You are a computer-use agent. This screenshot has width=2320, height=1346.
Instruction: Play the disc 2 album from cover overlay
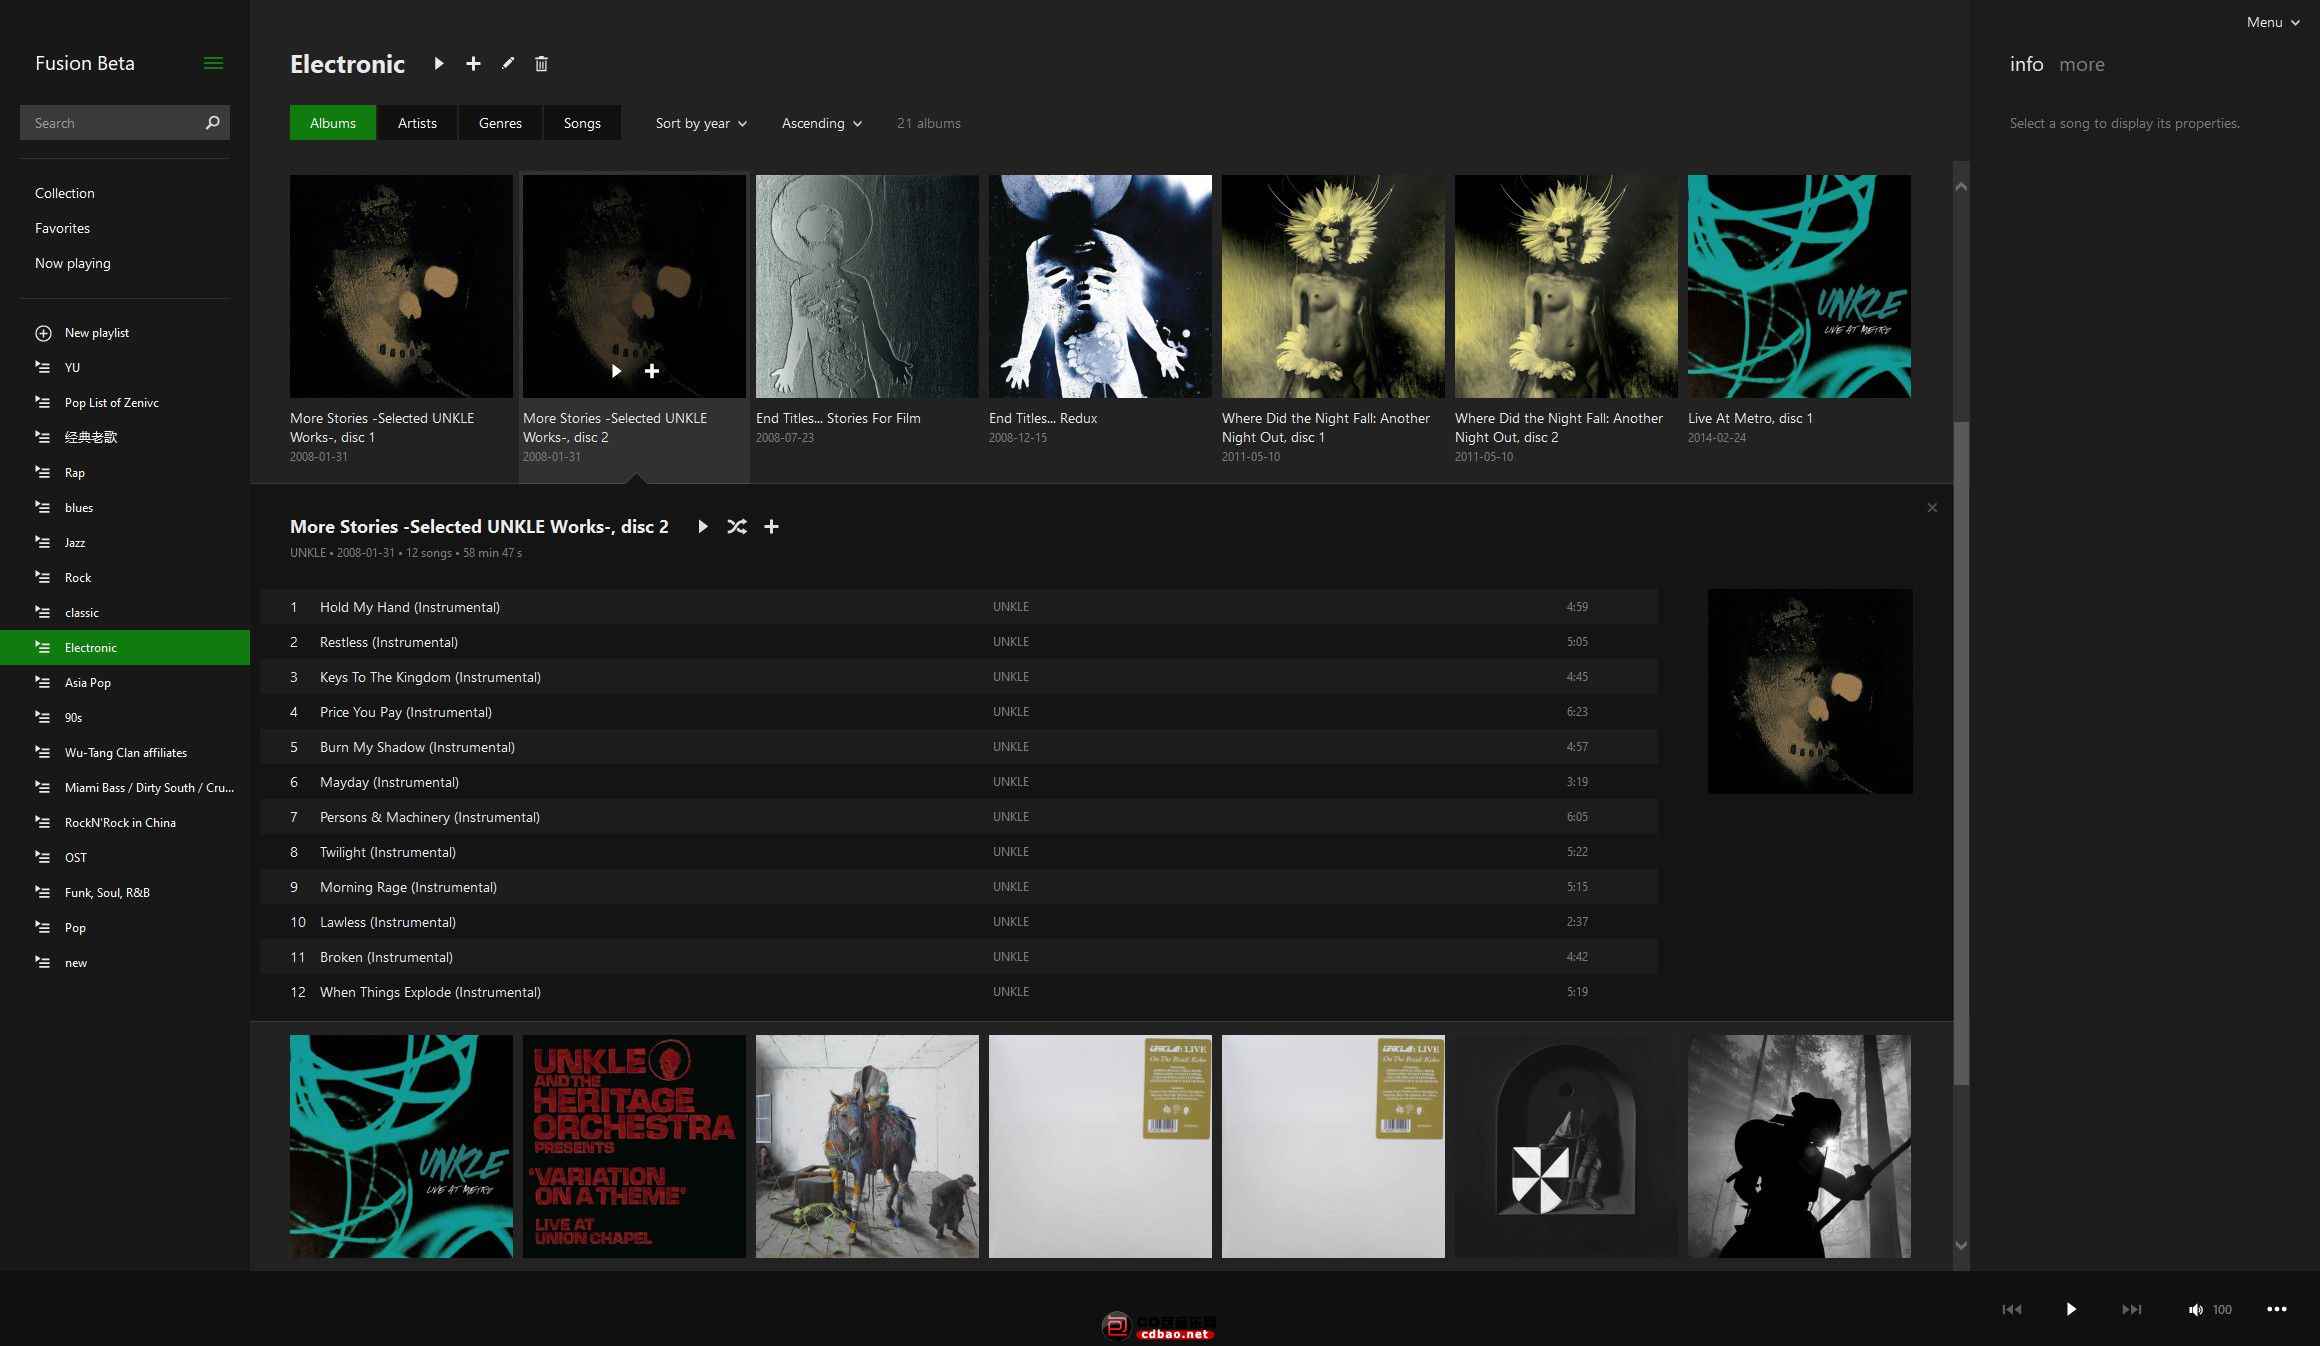click(x=617, y=371)
